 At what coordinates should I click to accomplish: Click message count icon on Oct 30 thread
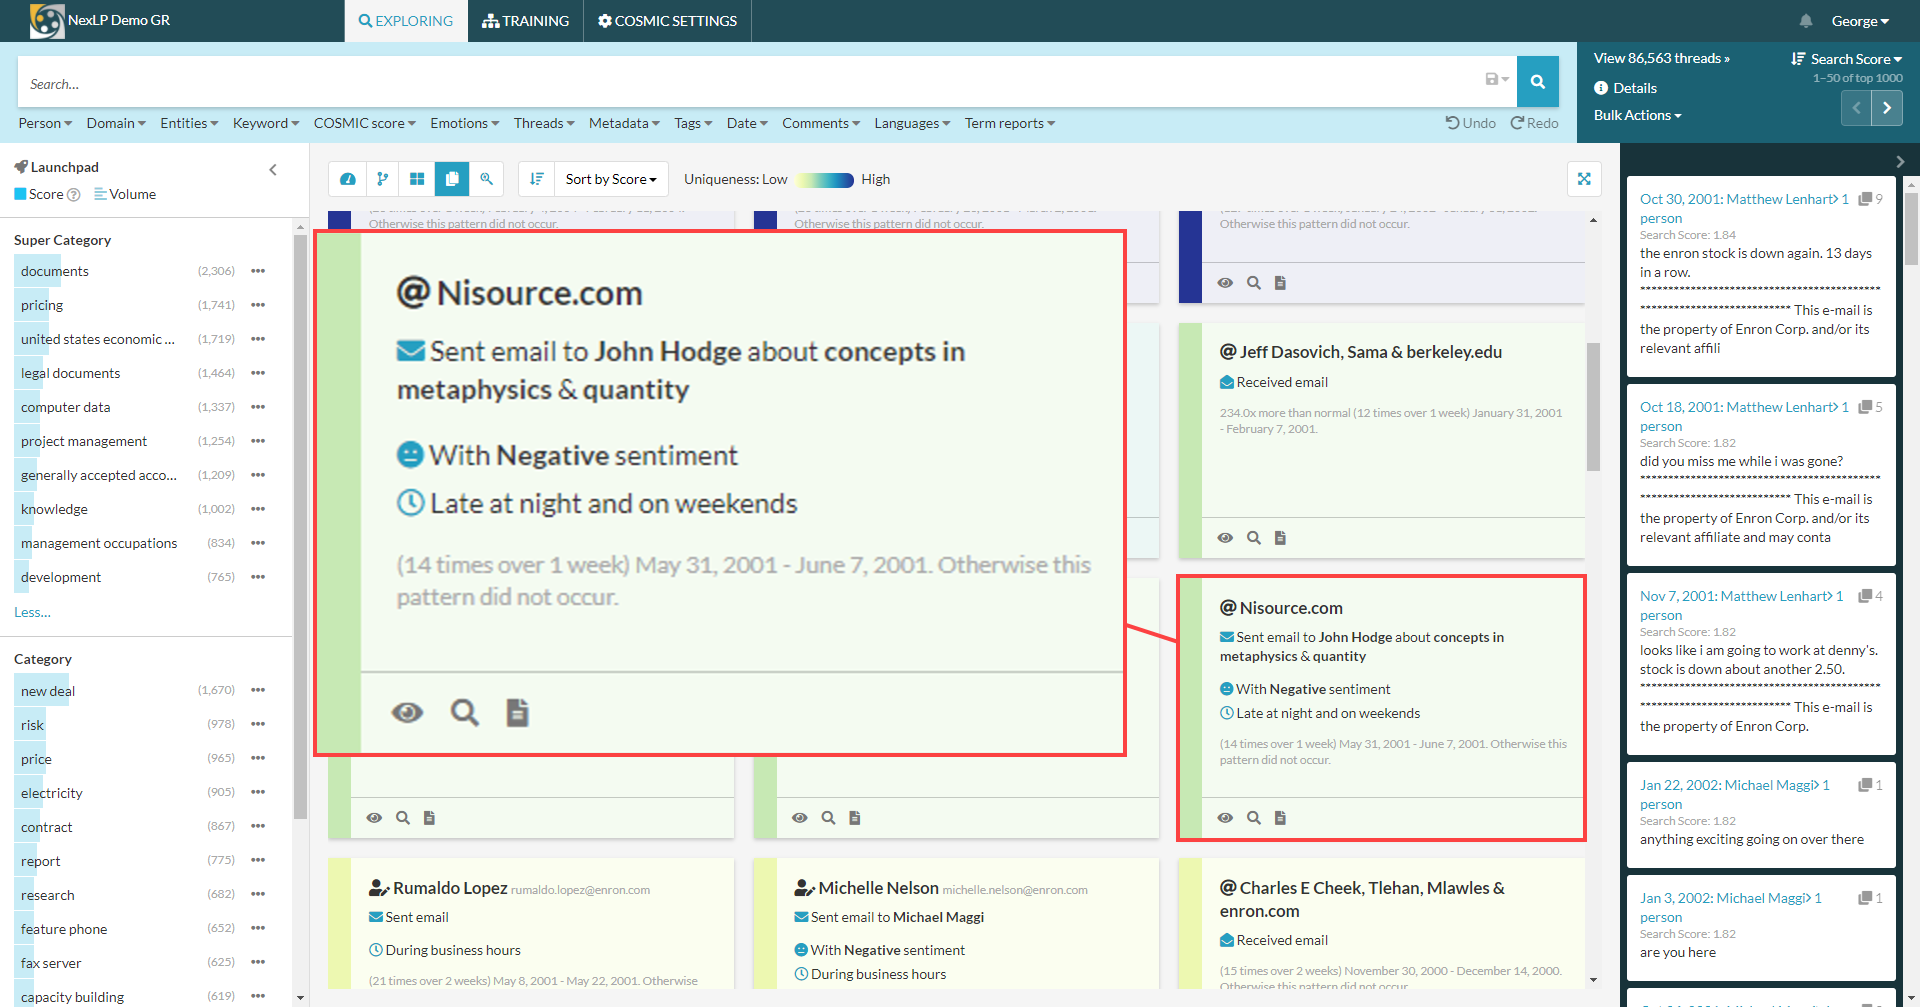coord(1865,199)
